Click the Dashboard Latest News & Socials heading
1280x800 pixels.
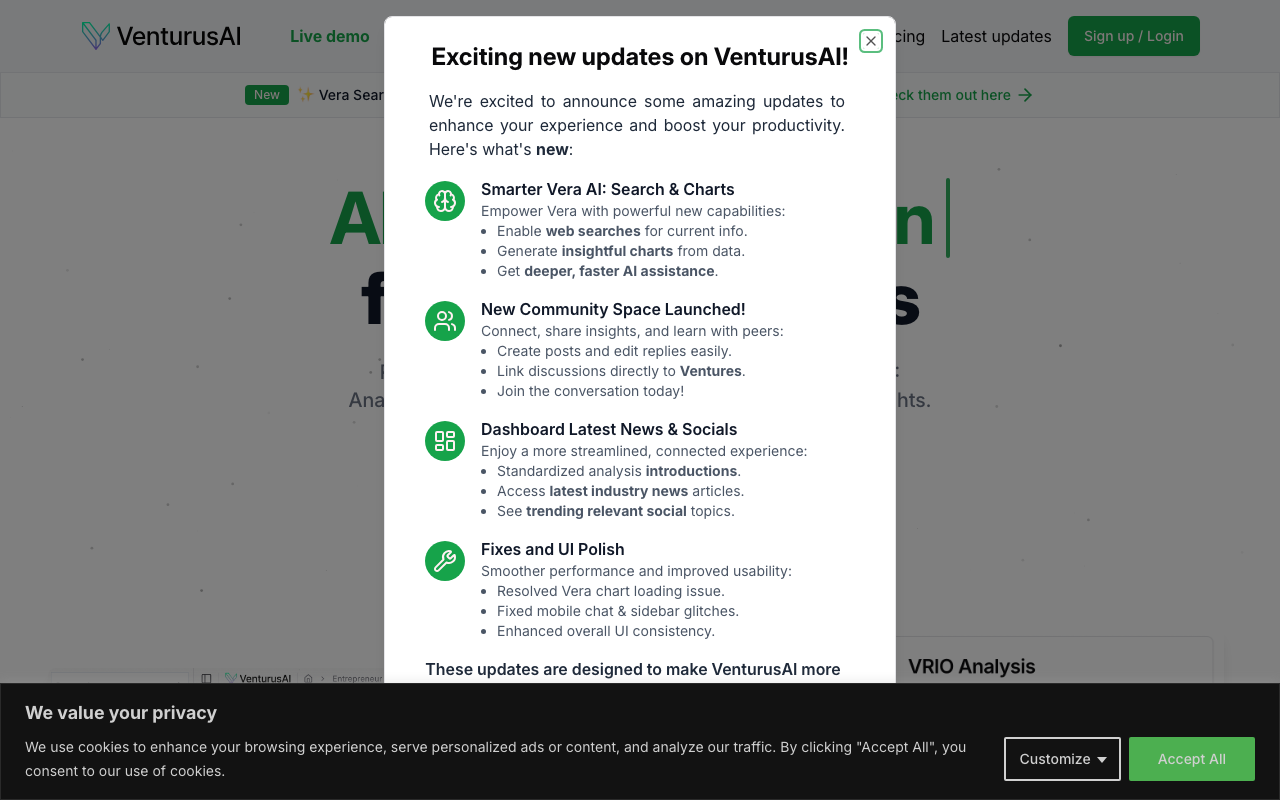click(x=609, y=429)
